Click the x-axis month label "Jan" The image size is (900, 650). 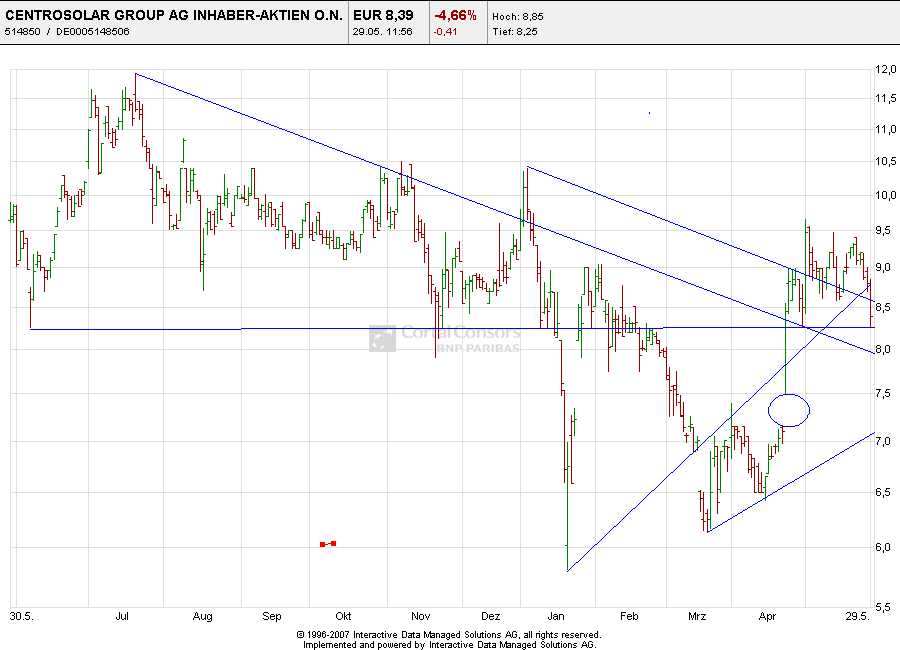pyautogui.click(x=556, y=616)
